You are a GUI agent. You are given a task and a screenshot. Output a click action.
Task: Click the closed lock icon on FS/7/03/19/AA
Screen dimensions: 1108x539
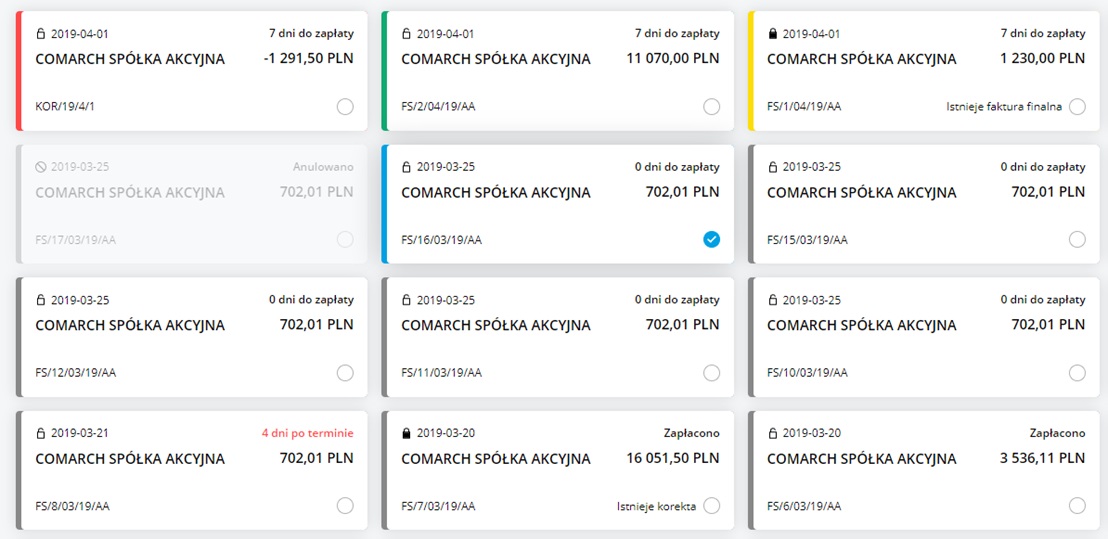(406, 434)
